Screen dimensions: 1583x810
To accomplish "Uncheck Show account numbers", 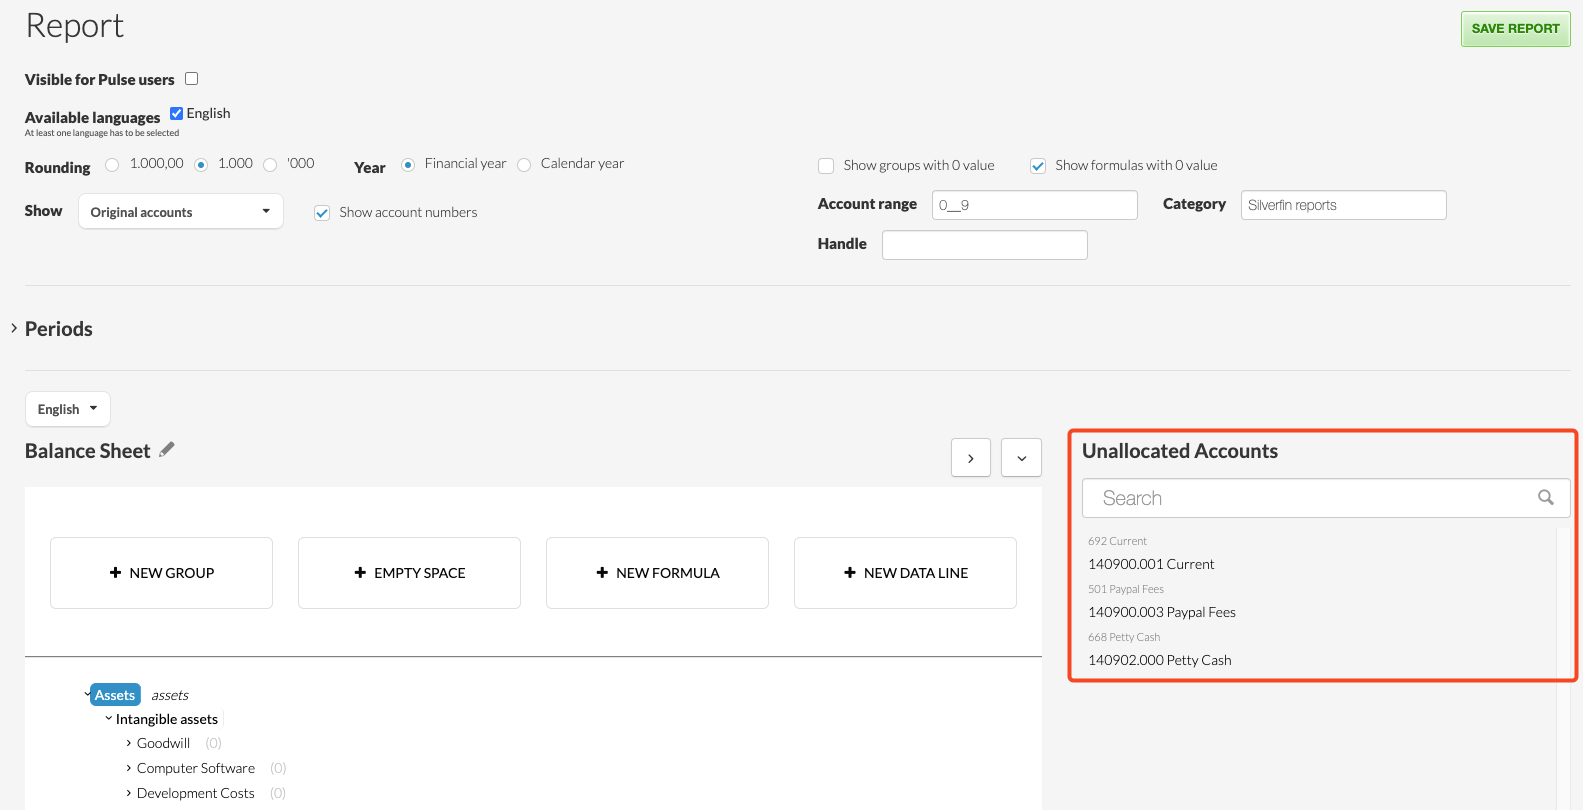I will [322, 213].
